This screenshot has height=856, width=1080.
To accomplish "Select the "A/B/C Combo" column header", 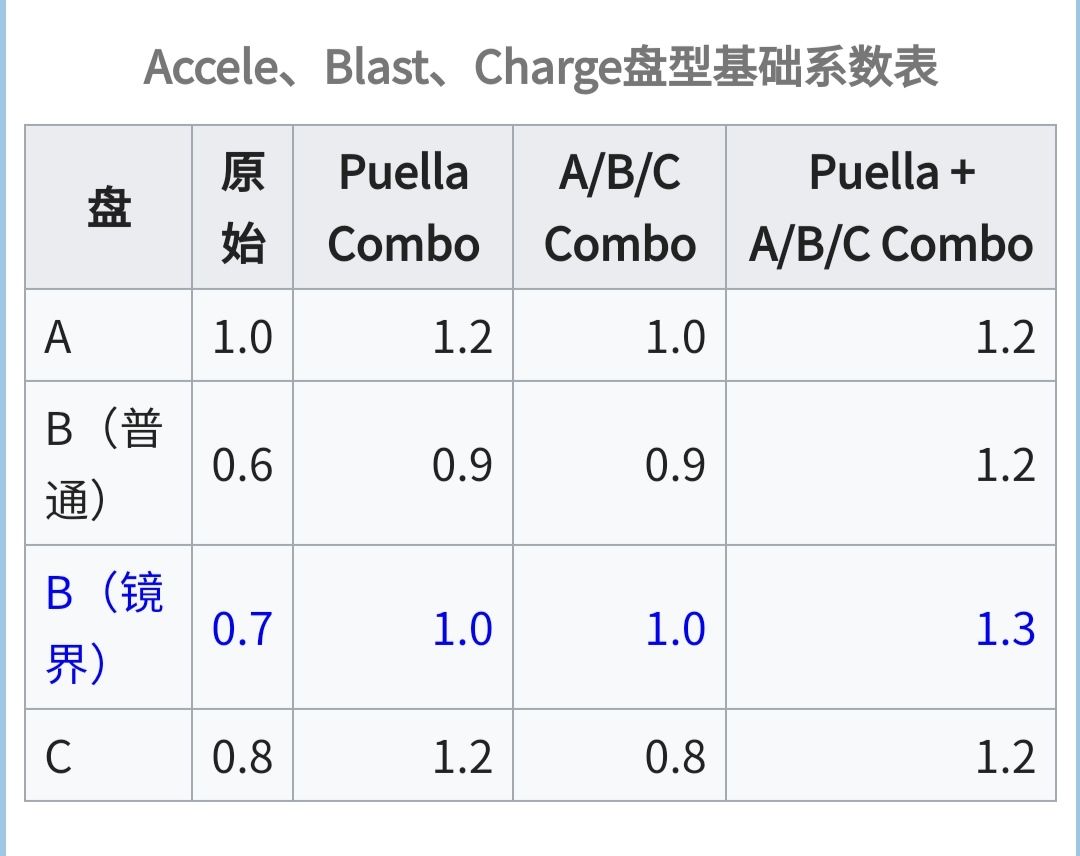I will pyautogui.click(x=620, y=208).
